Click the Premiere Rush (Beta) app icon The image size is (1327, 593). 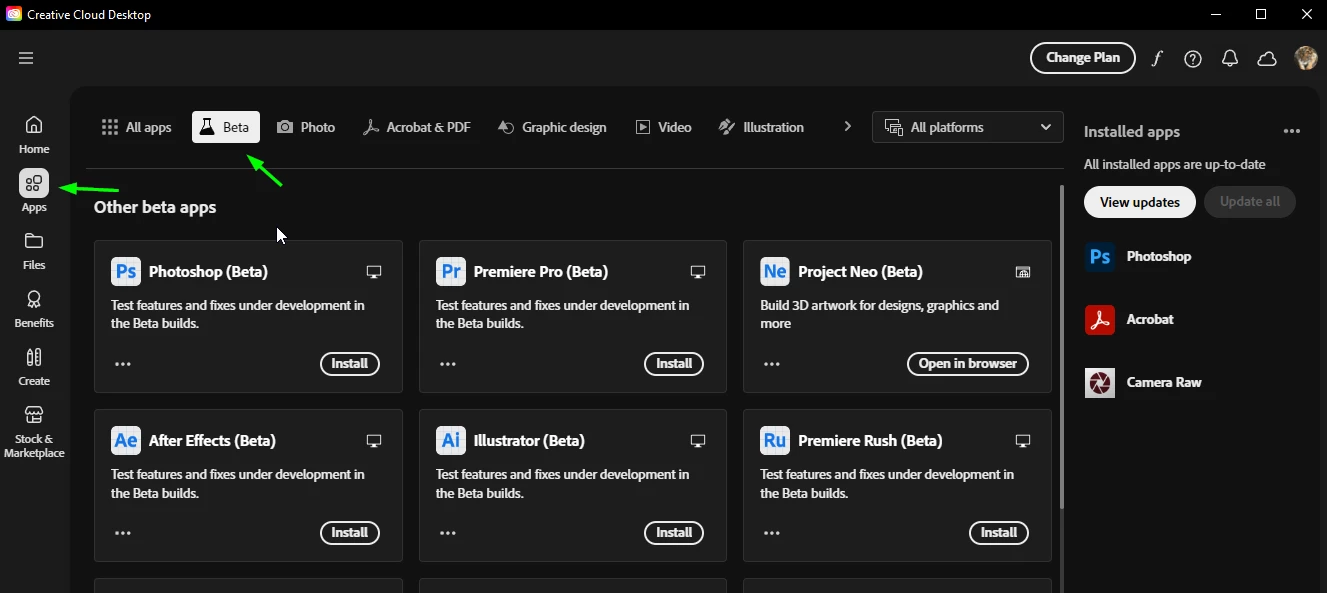775,440
